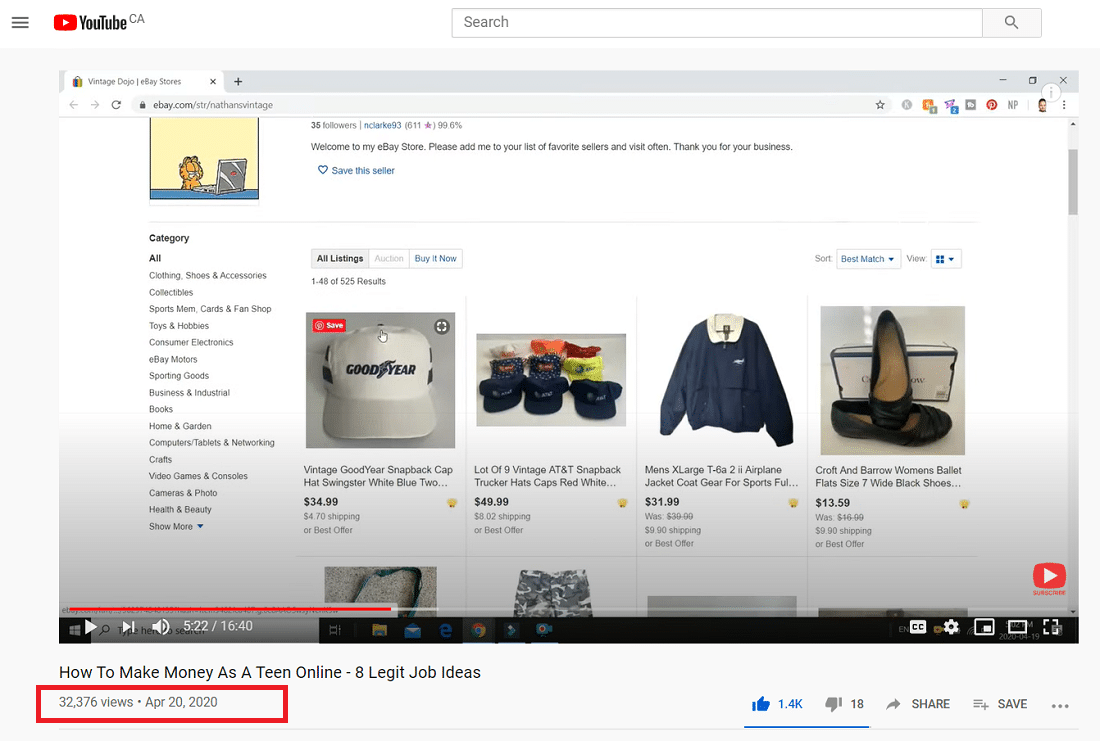
Task: Play the video
Action: click(90, 627)
